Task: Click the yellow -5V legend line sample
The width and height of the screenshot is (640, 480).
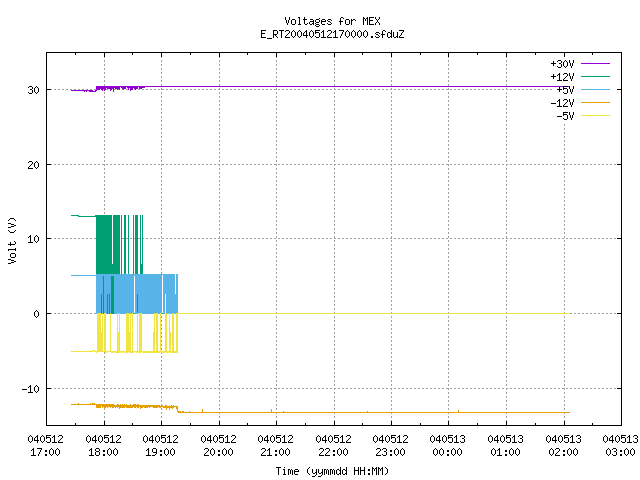Action: coord(596,116)
